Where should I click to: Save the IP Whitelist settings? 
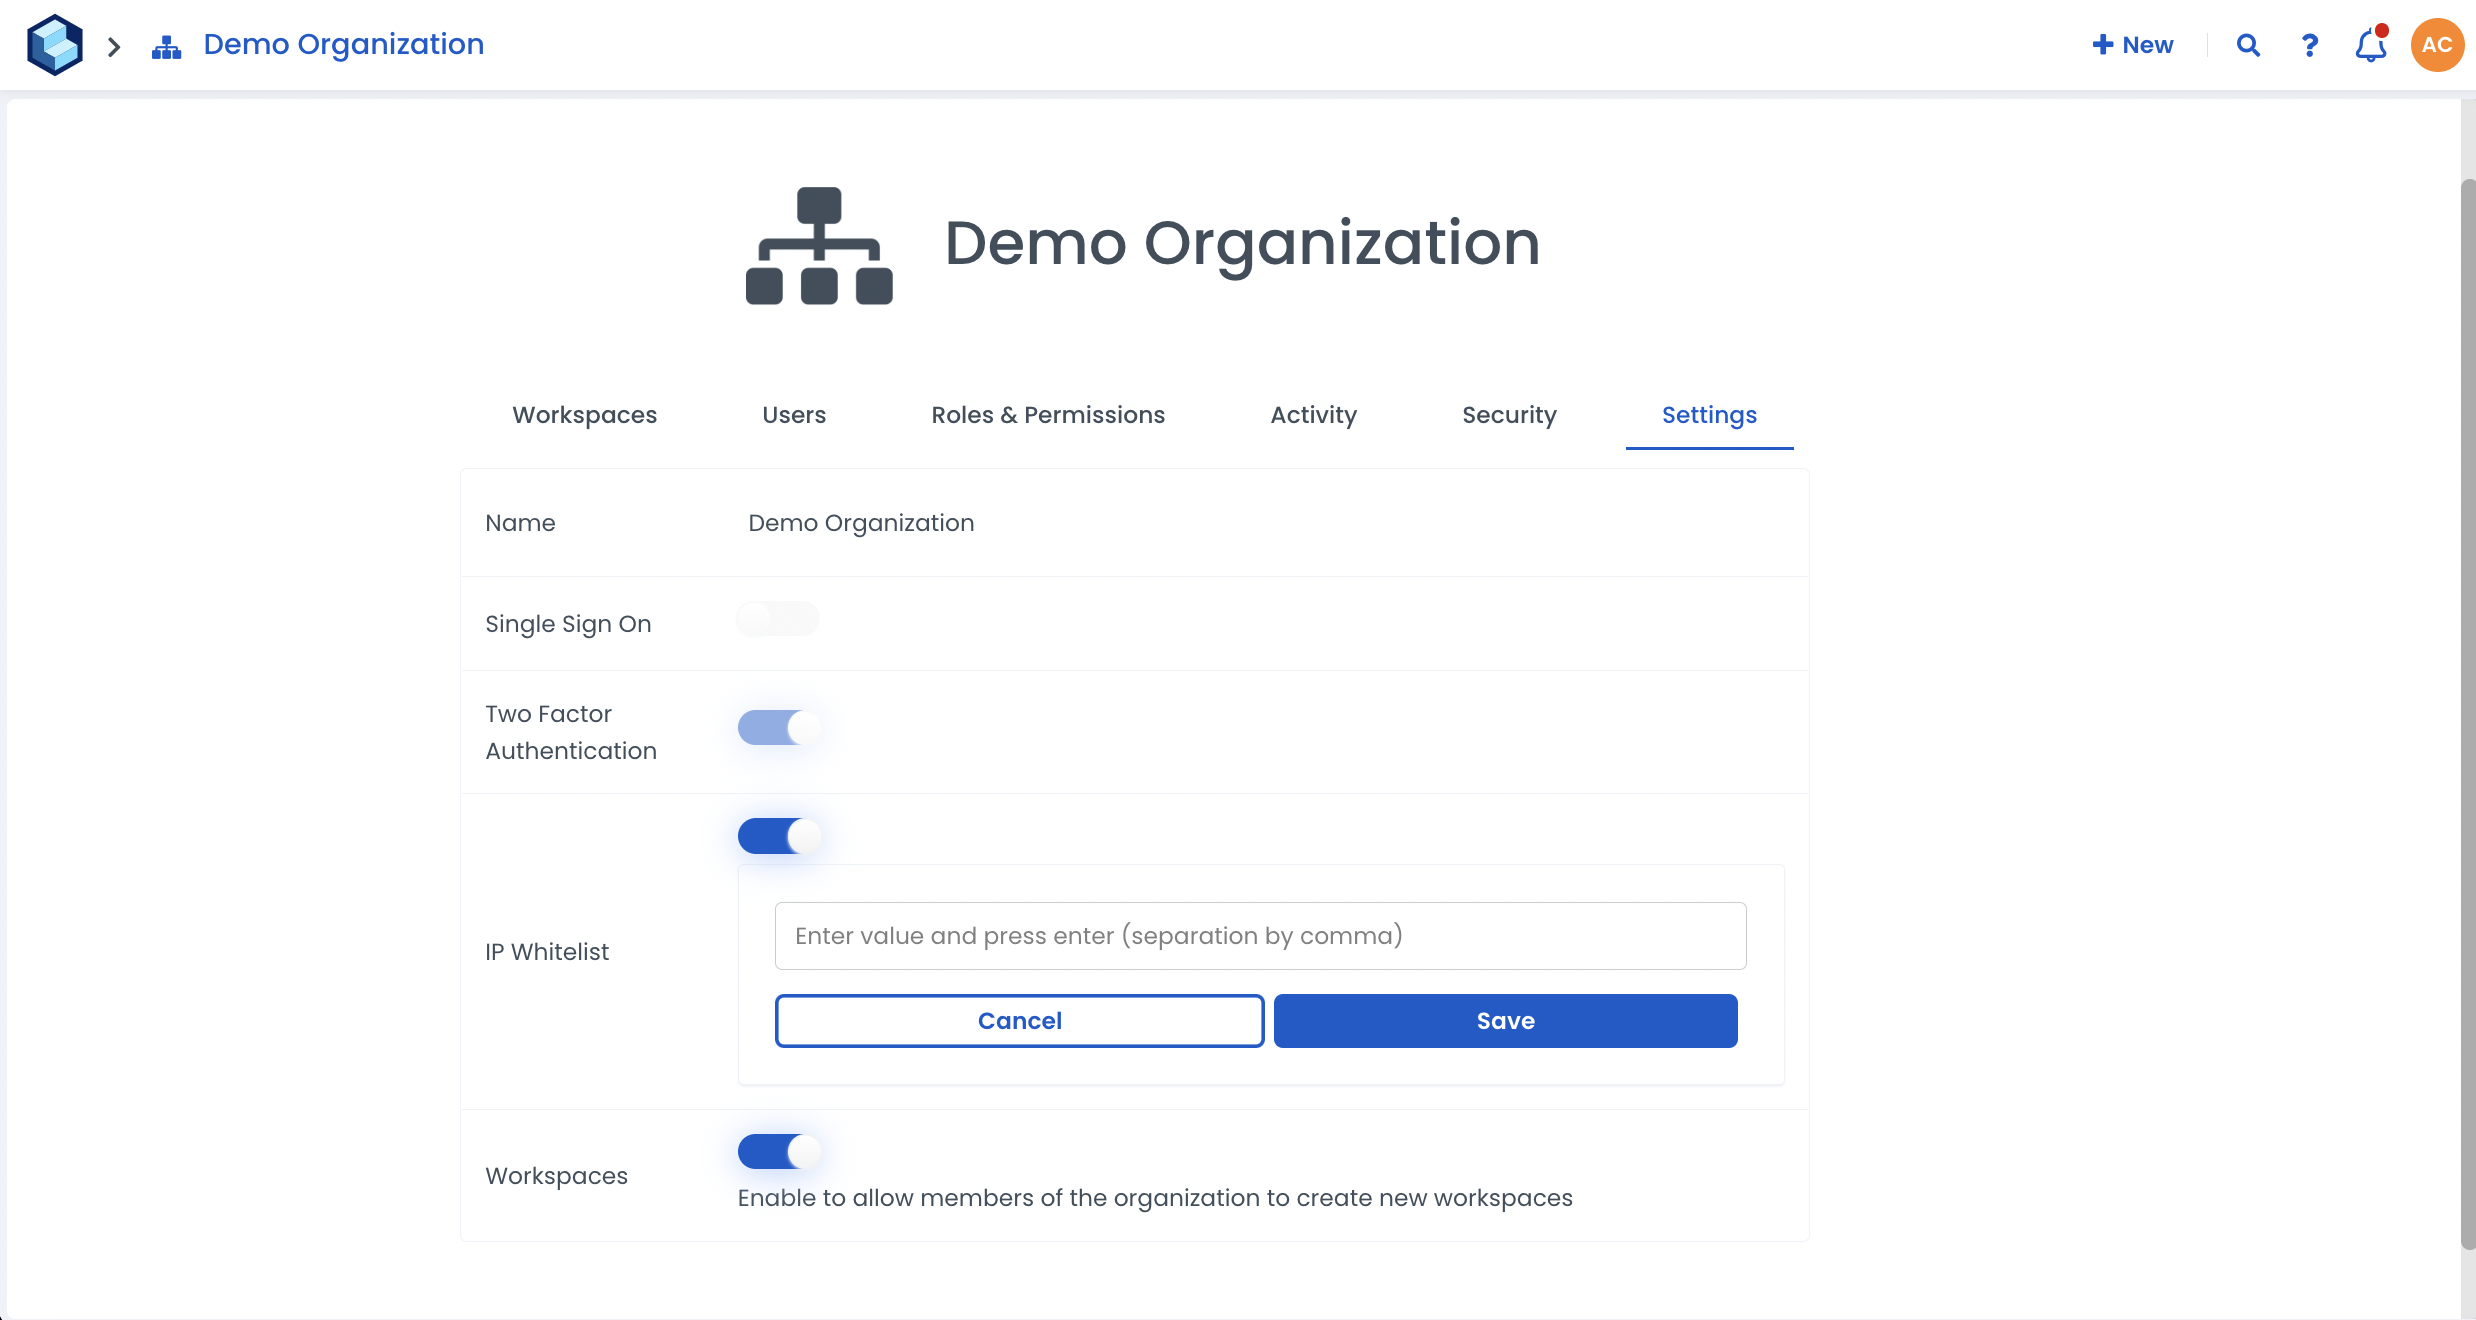coord(1505,1021)
